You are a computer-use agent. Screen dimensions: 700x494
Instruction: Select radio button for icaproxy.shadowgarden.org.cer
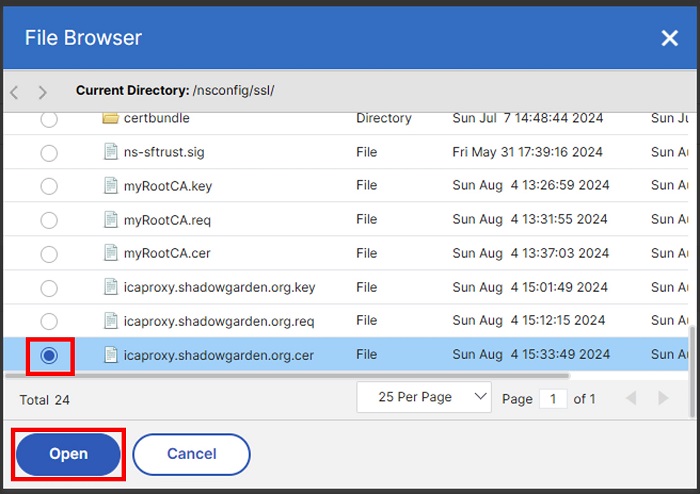click(48, 355)
